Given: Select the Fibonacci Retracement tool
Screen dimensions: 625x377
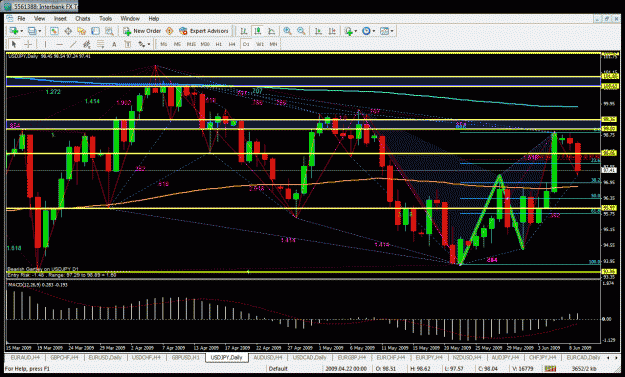Looking at the screenshot, I should point(100,44).
